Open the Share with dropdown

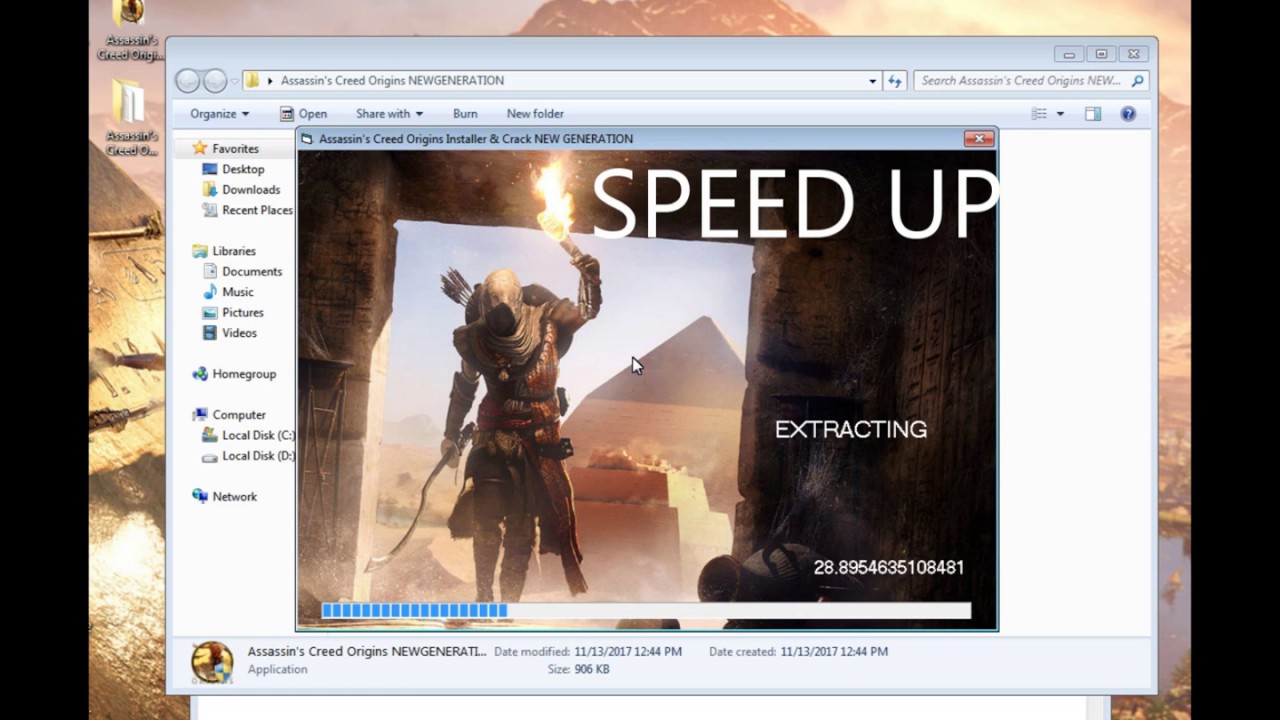(x=389, y=114)
